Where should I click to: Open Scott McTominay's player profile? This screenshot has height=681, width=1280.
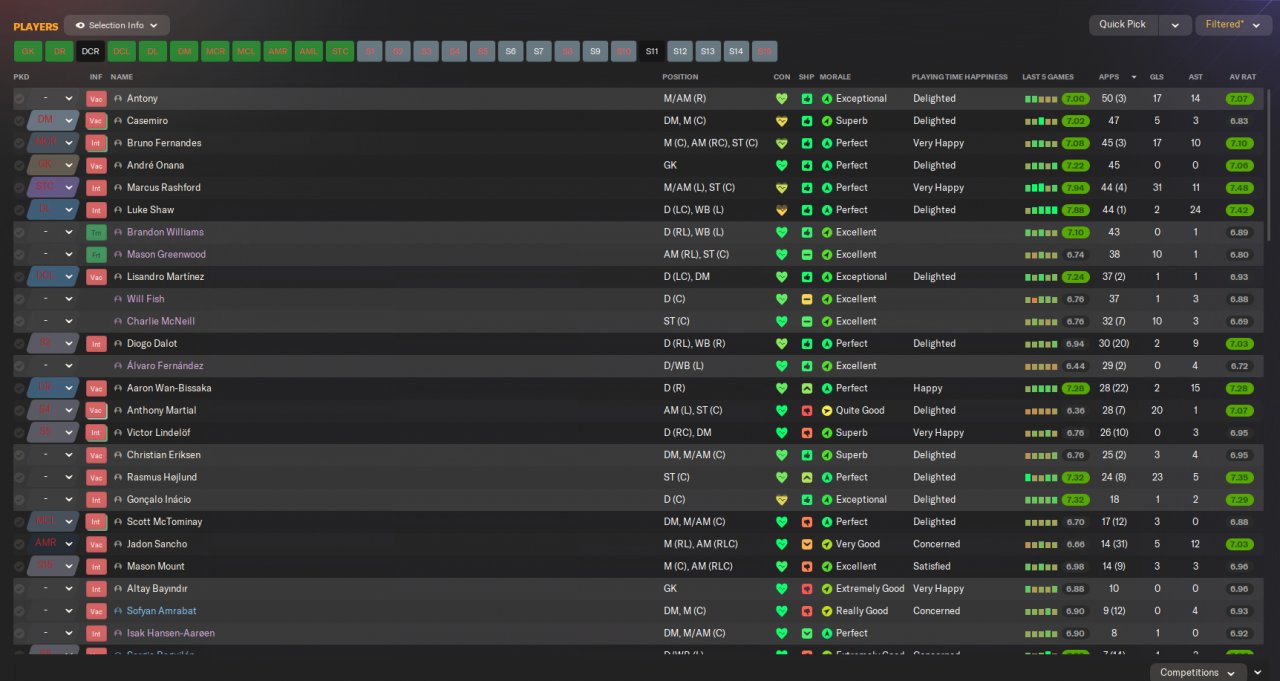(x=164, y=522)
